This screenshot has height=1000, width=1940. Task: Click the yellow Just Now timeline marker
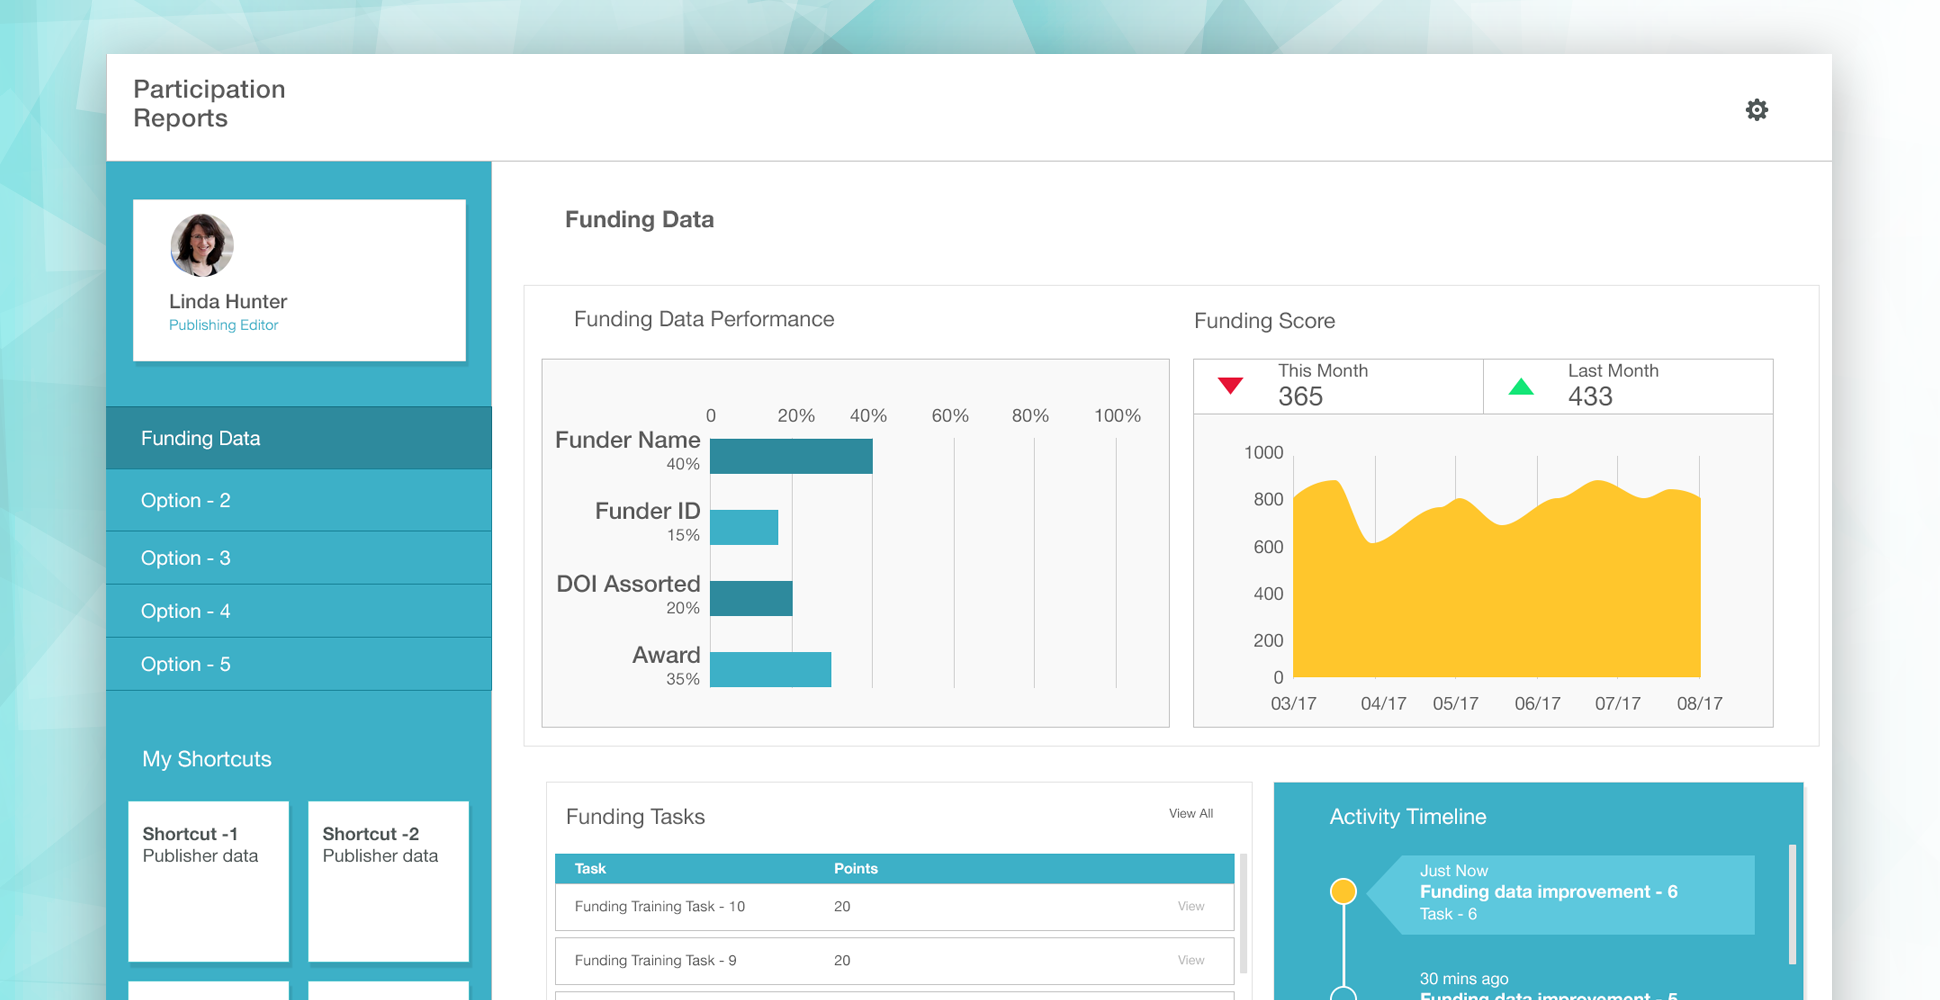[1343, 891]
